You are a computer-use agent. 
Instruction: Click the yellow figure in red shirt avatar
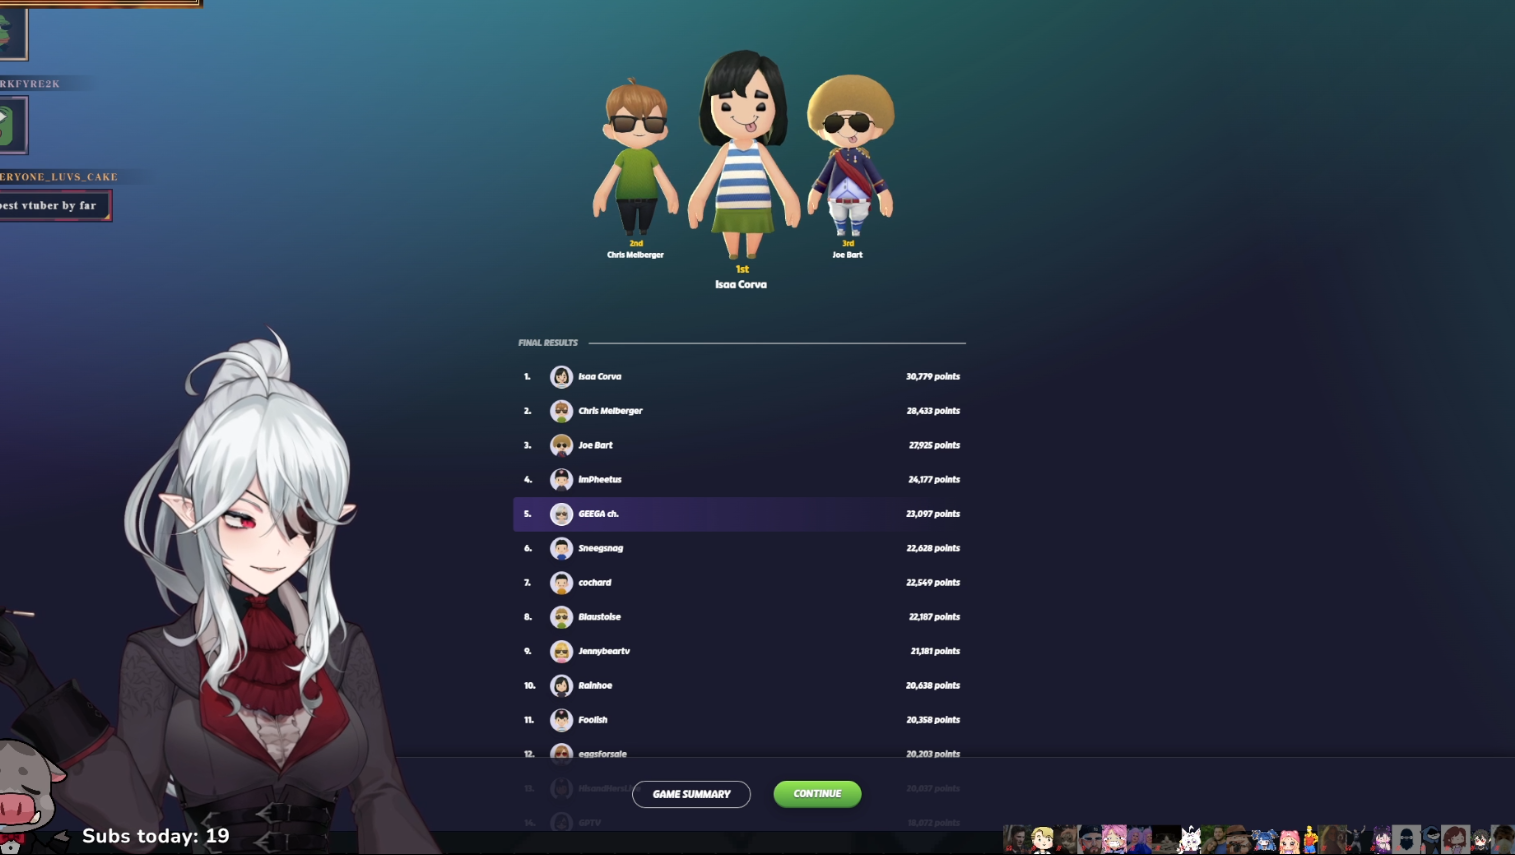pos(1310,839)
